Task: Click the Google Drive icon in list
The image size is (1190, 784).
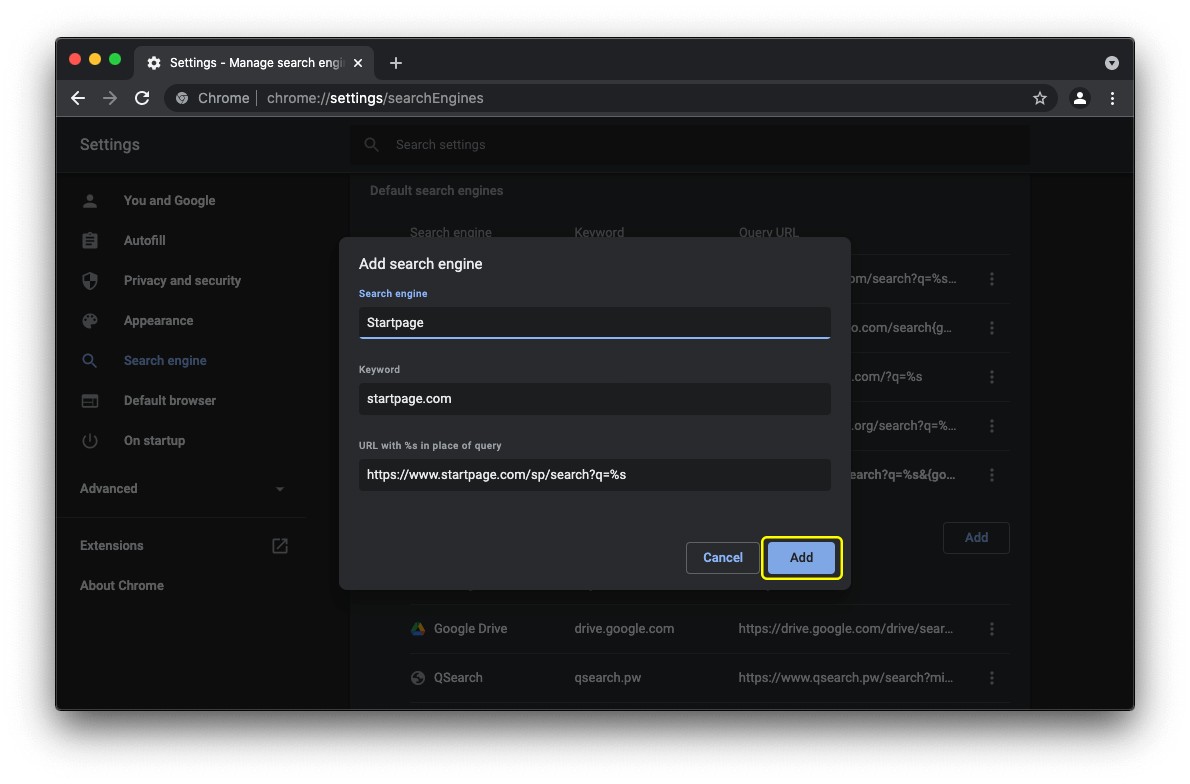Action: 417,628
